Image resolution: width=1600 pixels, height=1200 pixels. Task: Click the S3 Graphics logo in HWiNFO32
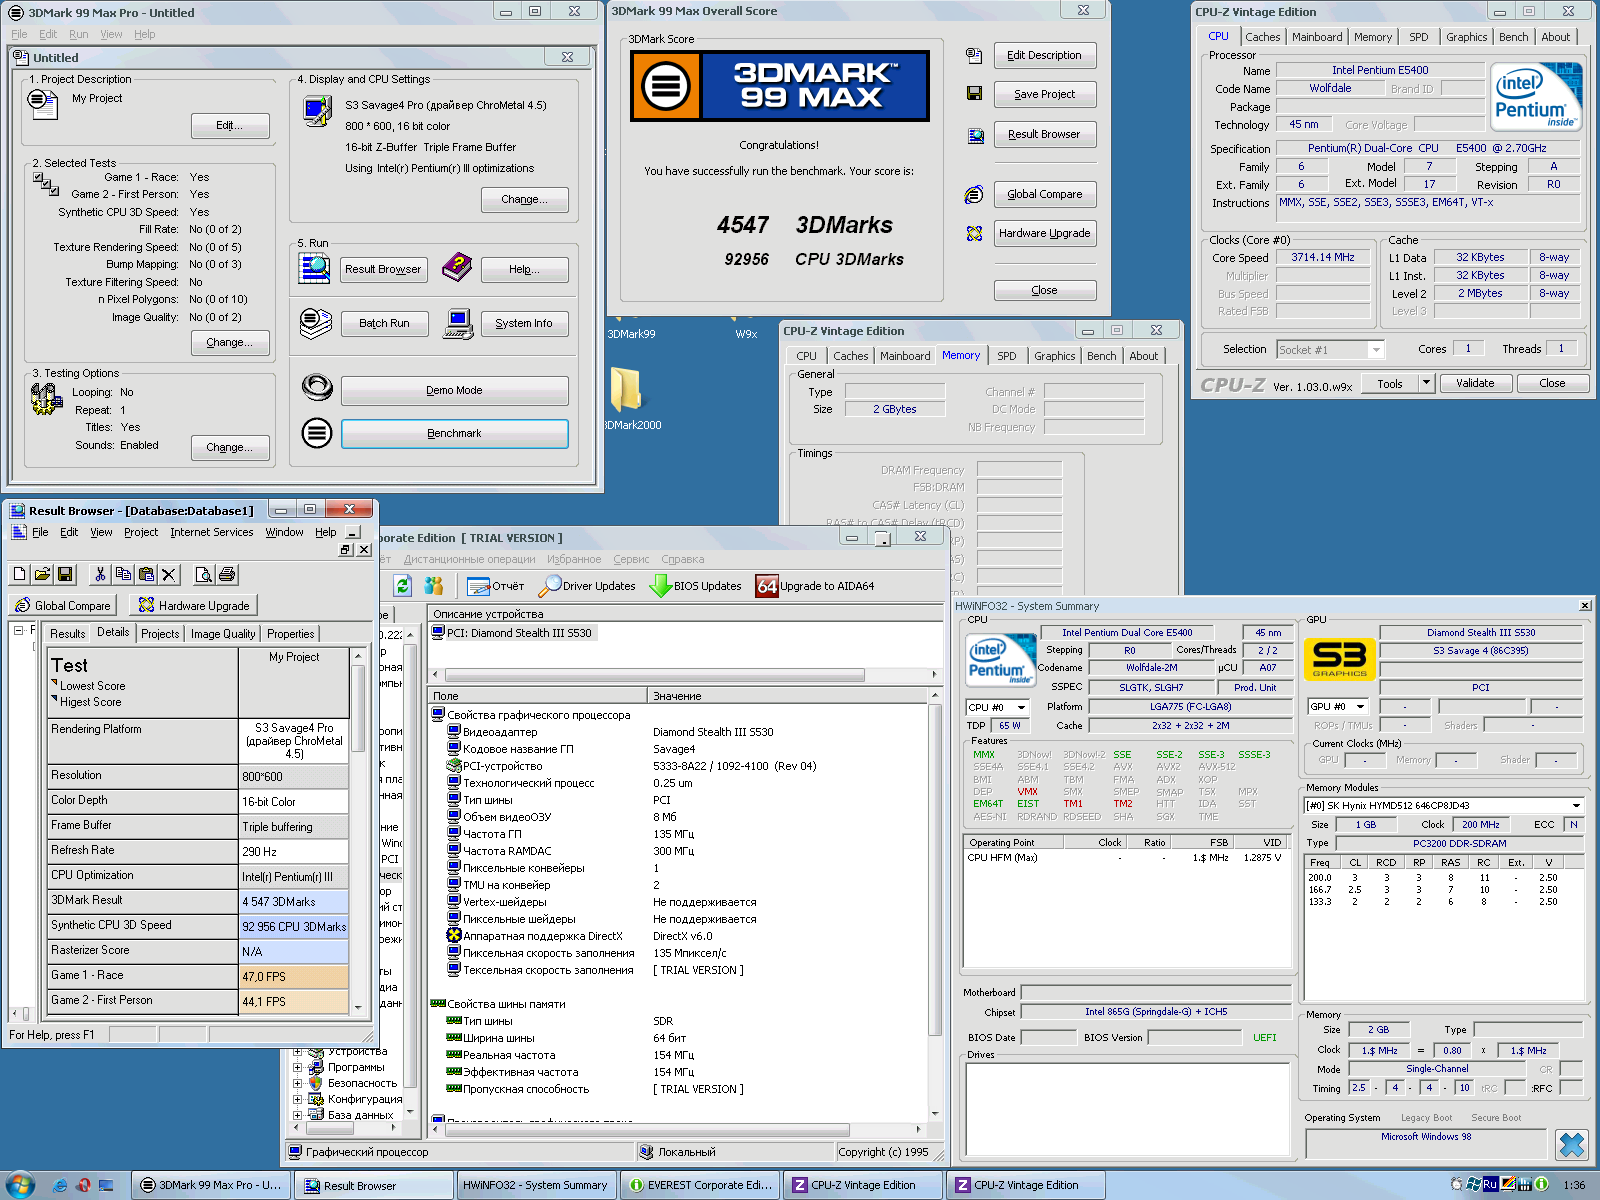[1340, 658]
